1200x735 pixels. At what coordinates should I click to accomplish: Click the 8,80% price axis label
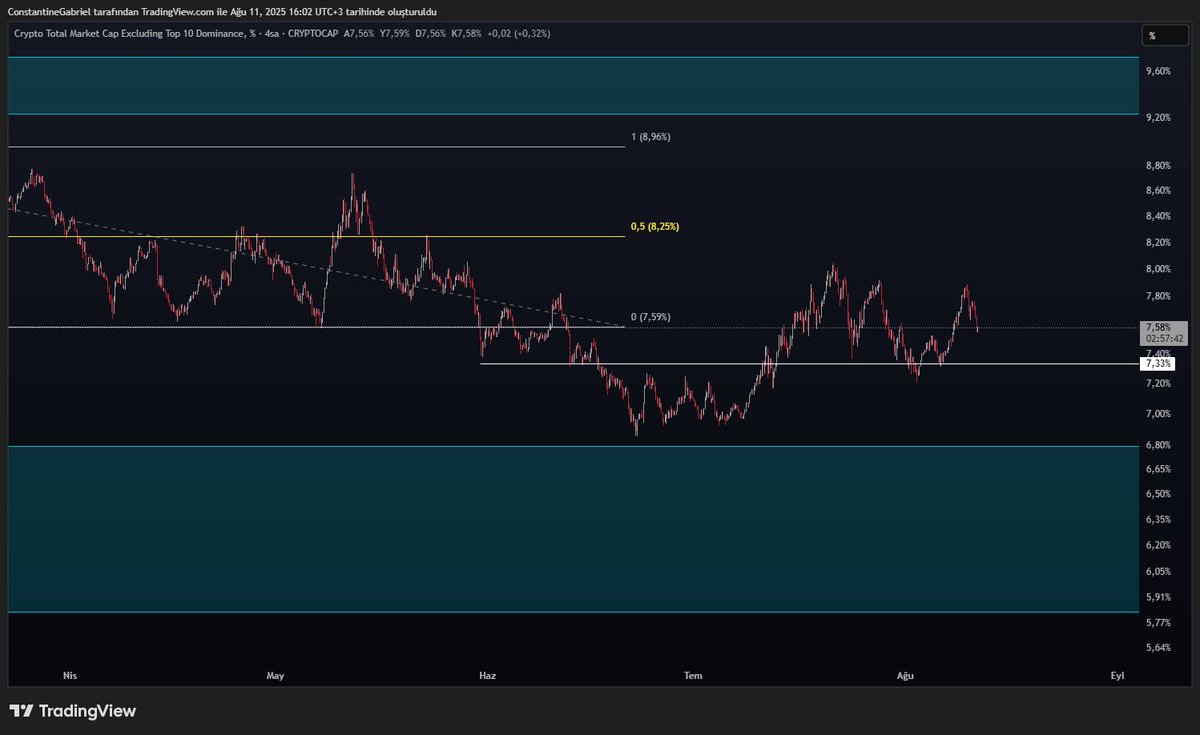pyautogui.click(x=1158, y=166)
